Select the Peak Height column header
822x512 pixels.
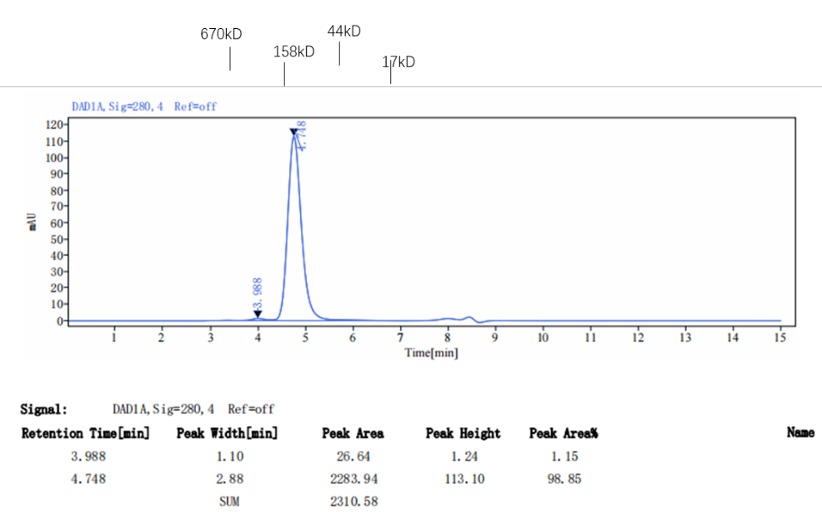(x=463, y=434)
